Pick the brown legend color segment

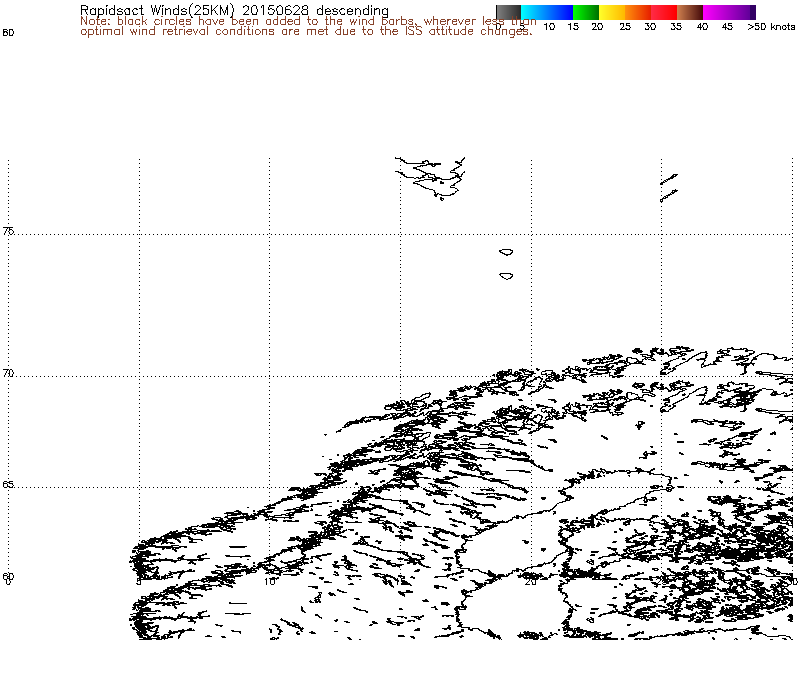click(690, 12)
